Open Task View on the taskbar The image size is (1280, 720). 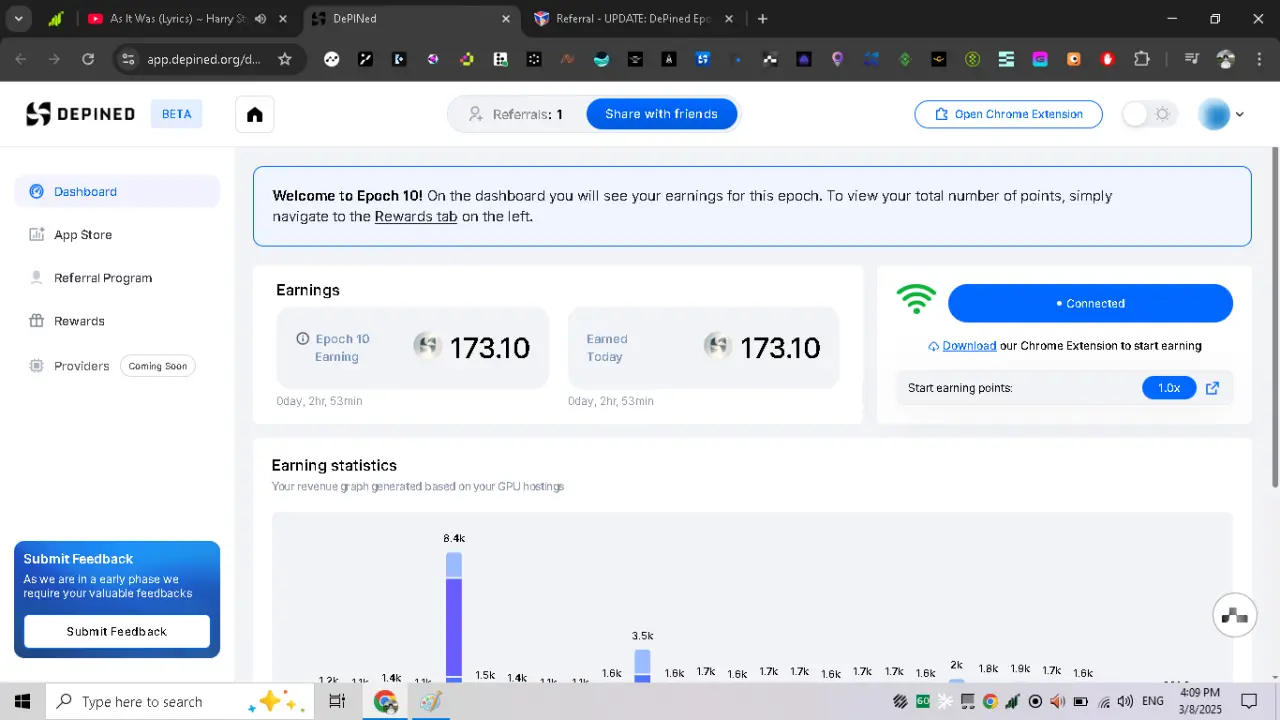coord(337,702)
